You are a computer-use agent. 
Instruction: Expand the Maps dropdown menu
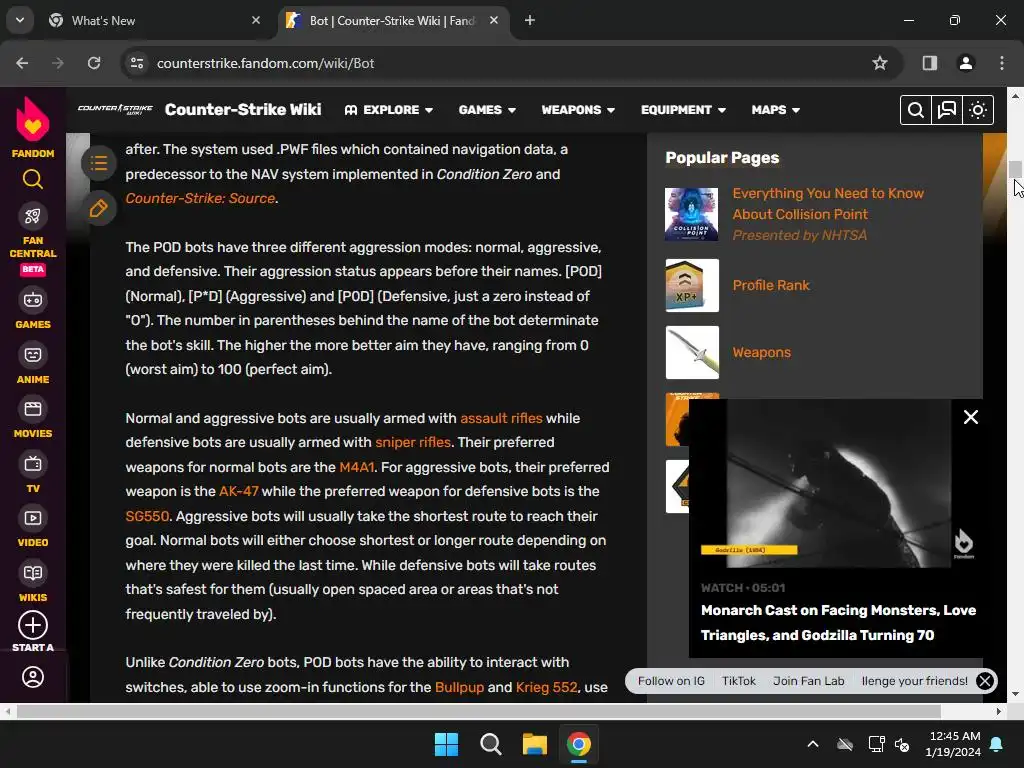776,110
